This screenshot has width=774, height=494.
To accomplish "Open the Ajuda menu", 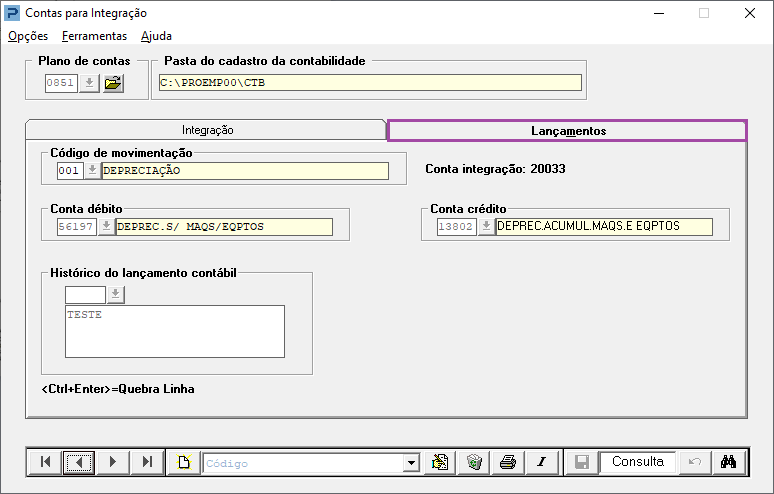I will click(156, 36).
